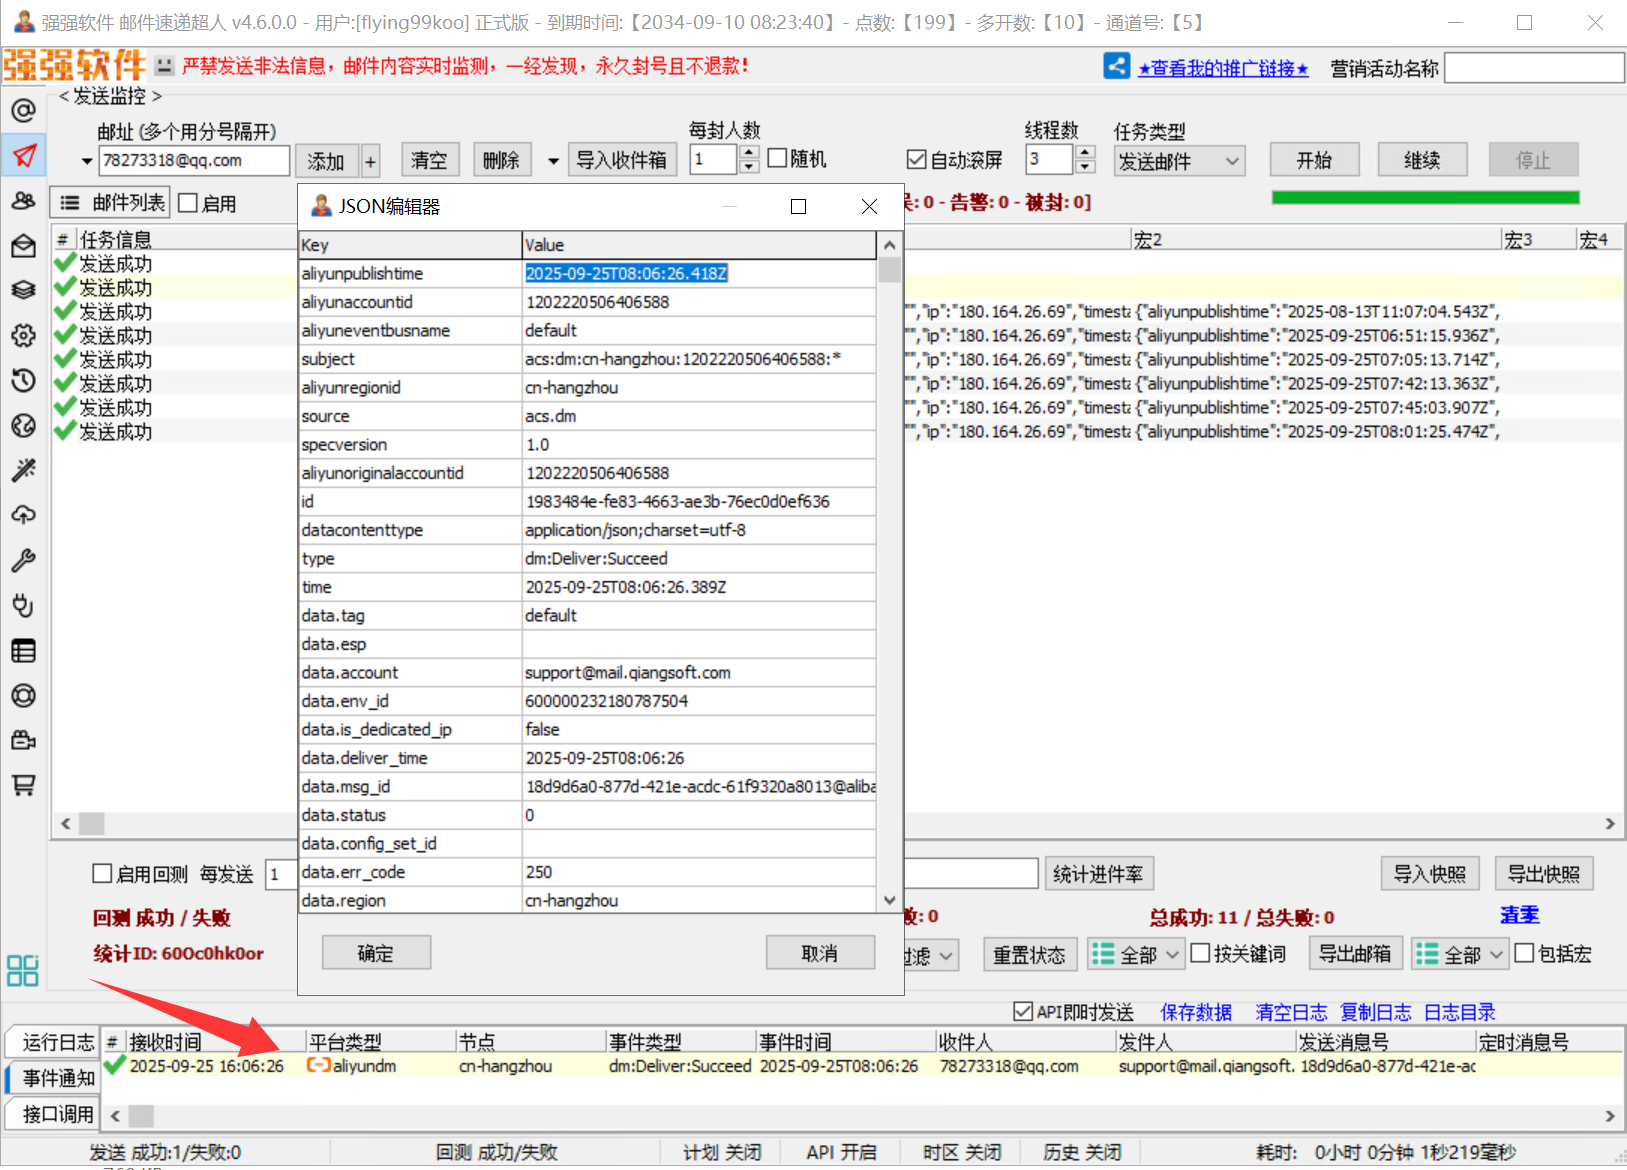Toggle the 随机 checkbox
Viewport: 1627px width, 1170px height.
pyautogui.click(x=778, y=159)
